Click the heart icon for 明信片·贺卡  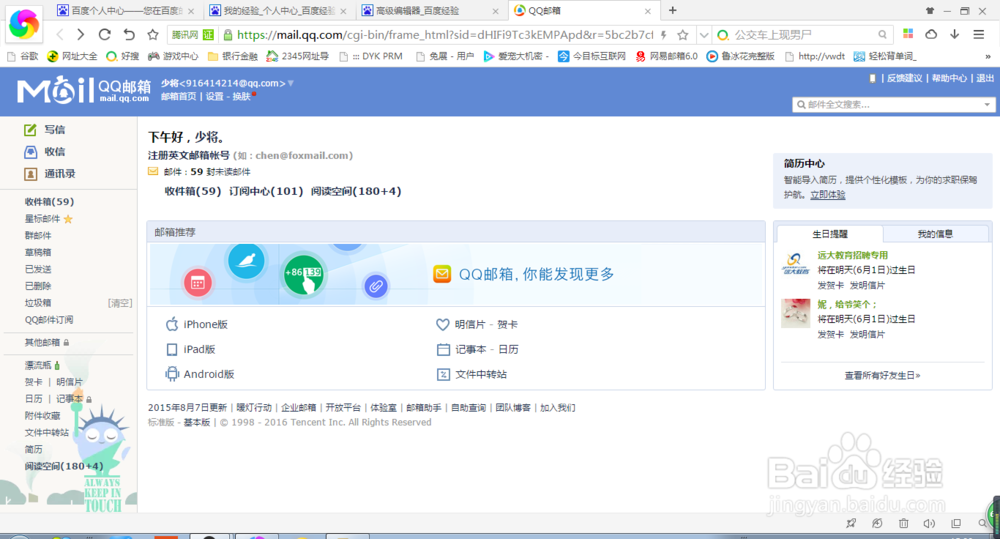point(443,324)
